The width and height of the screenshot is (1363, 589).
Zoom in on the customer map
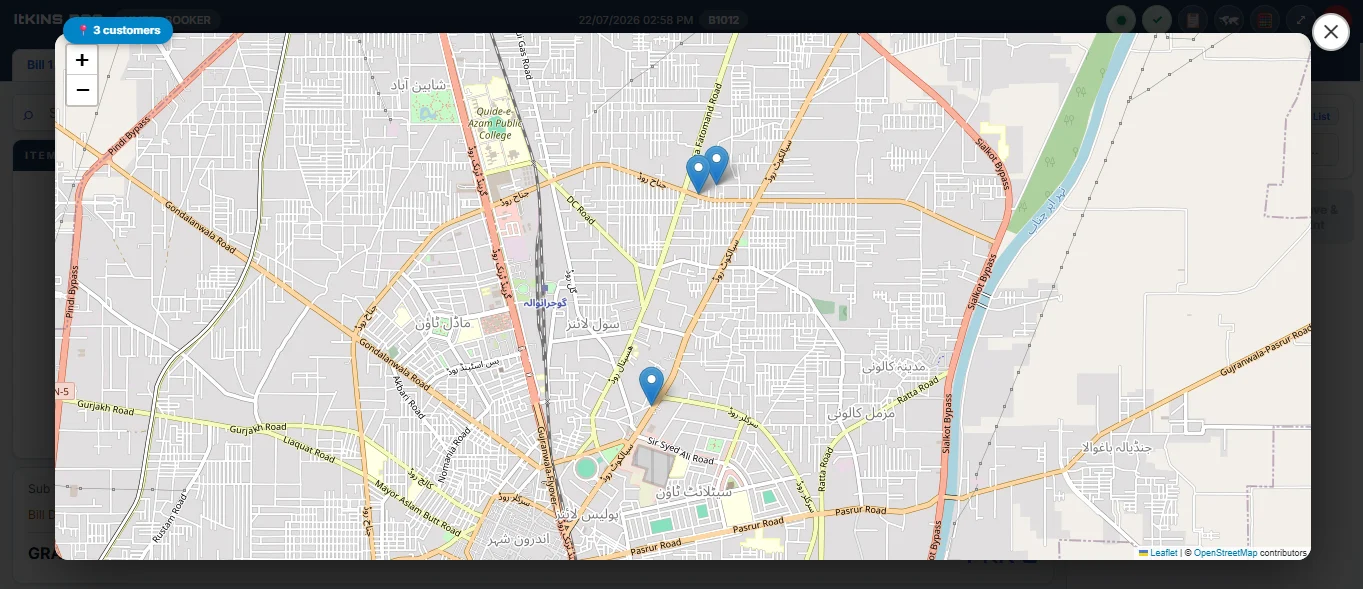pos(82,60)
